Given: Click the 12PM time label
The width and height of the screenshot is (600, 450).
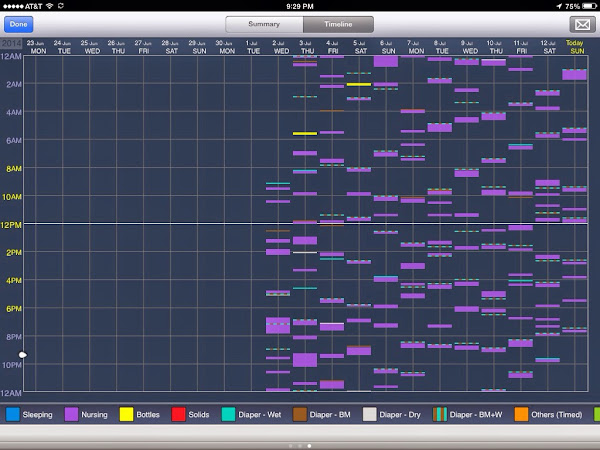Looking at the screenshot, I should (11, 225).
